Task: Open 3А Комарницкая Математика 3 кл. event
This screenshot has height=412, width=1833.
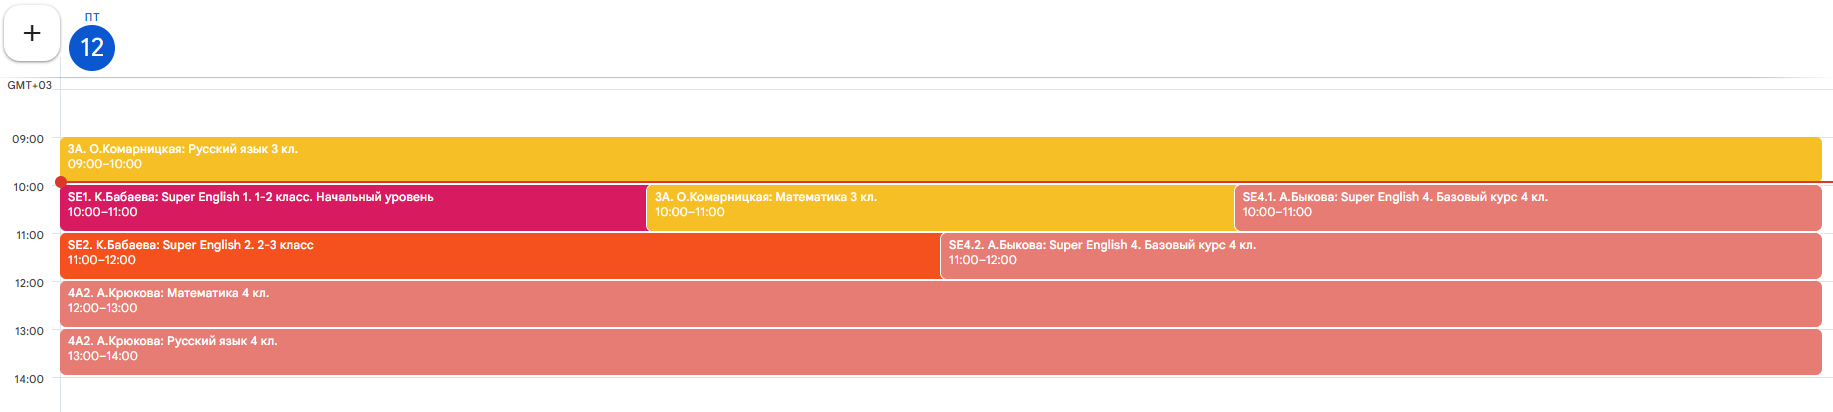Action: pyautogui.click(x=940, y=206)
